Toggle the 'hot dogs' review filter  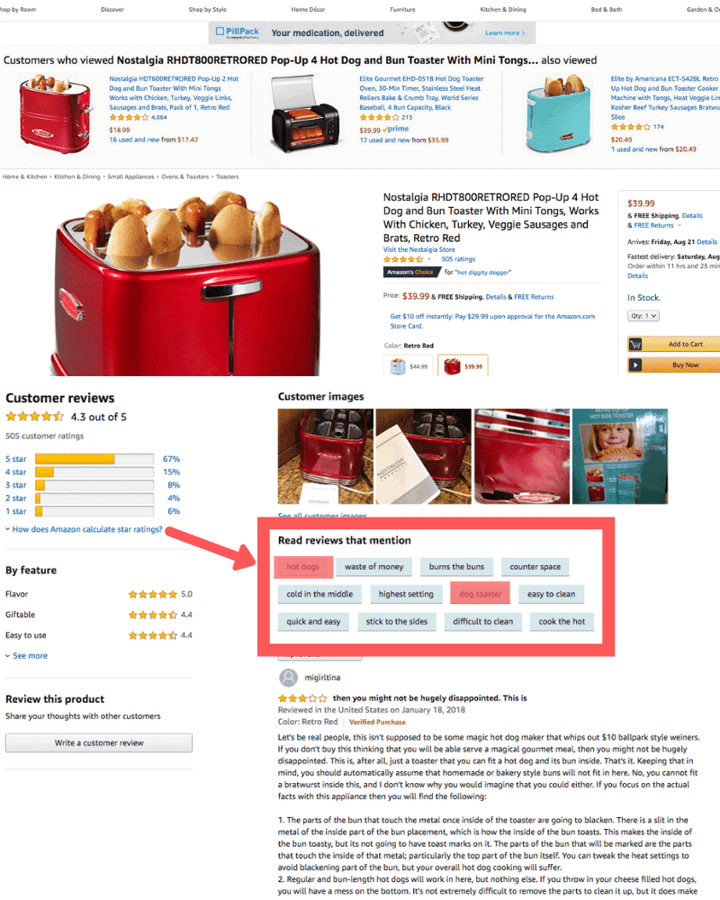[303, 567]
